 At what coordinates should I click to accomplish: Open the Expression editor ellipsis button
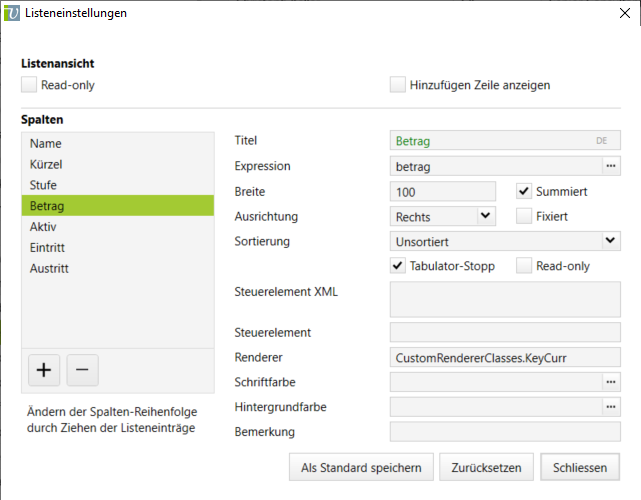click(x=611, y=166)
